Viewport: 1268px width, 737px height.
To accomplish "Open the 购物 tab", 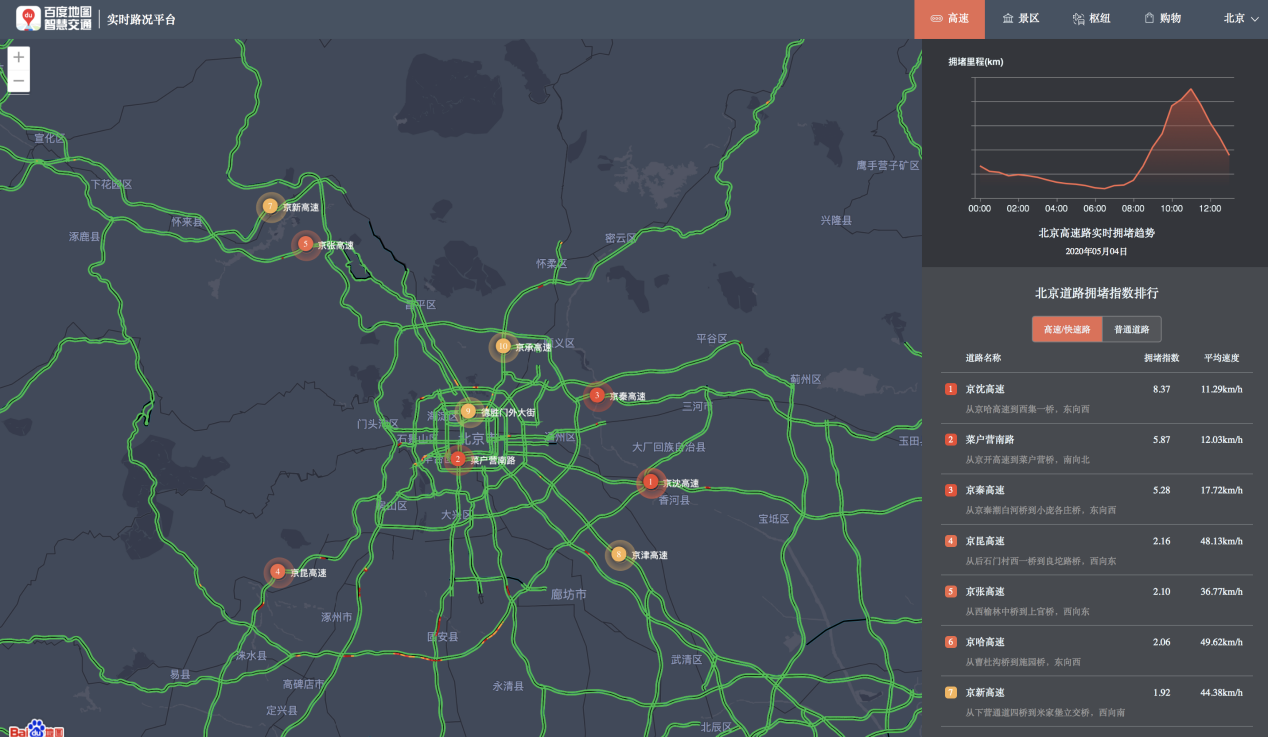I will point(1162,19).
